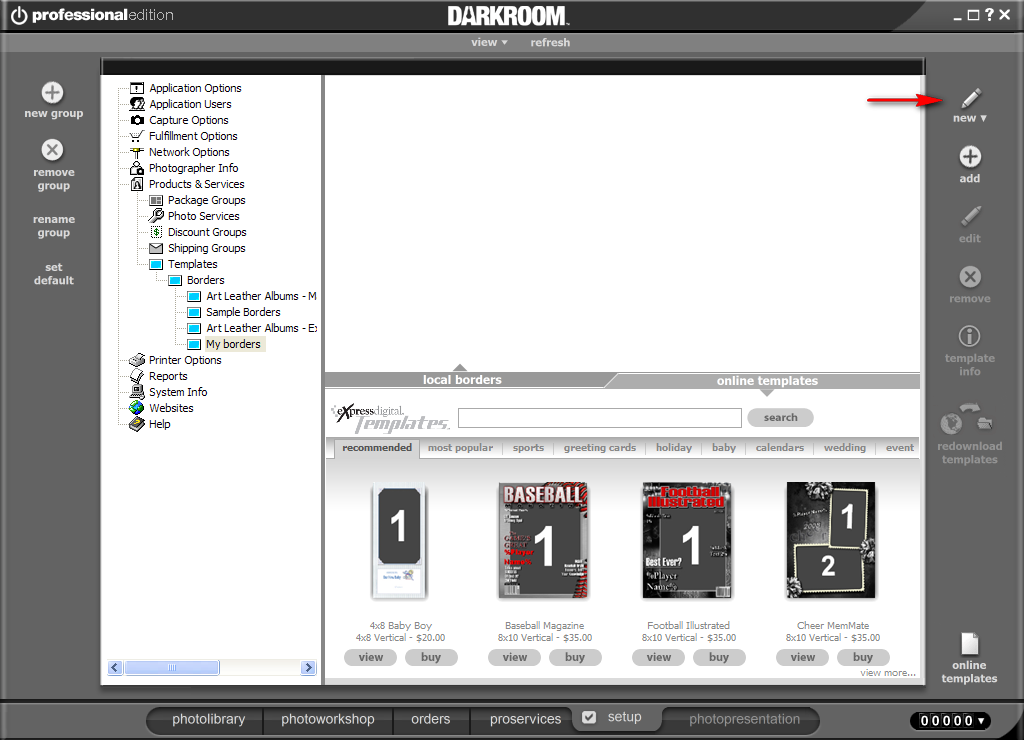Viewport: 1024px width, 740px height.
Task: Click rename group in the left sidebar
Action: coord(54,226)
